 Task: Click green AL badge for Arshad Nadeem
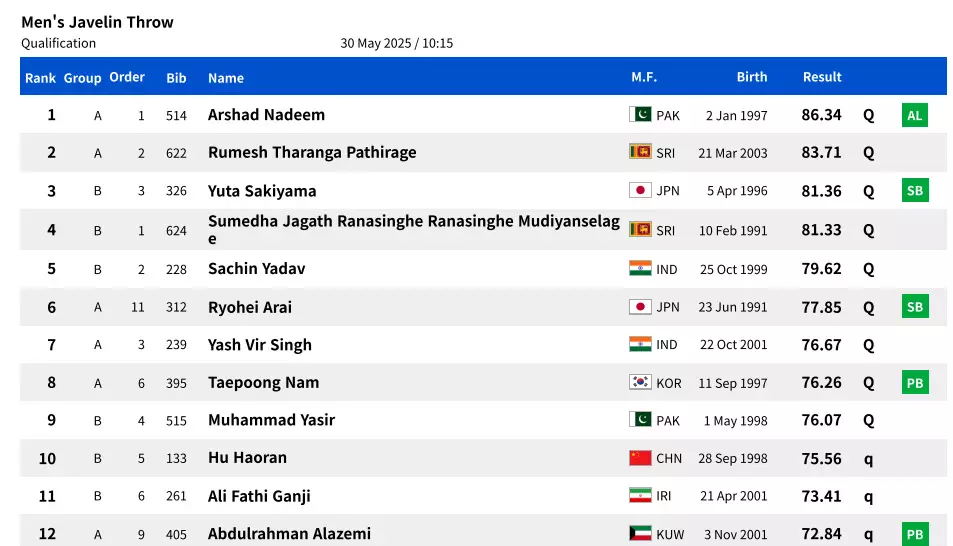(x=914, y=115)
